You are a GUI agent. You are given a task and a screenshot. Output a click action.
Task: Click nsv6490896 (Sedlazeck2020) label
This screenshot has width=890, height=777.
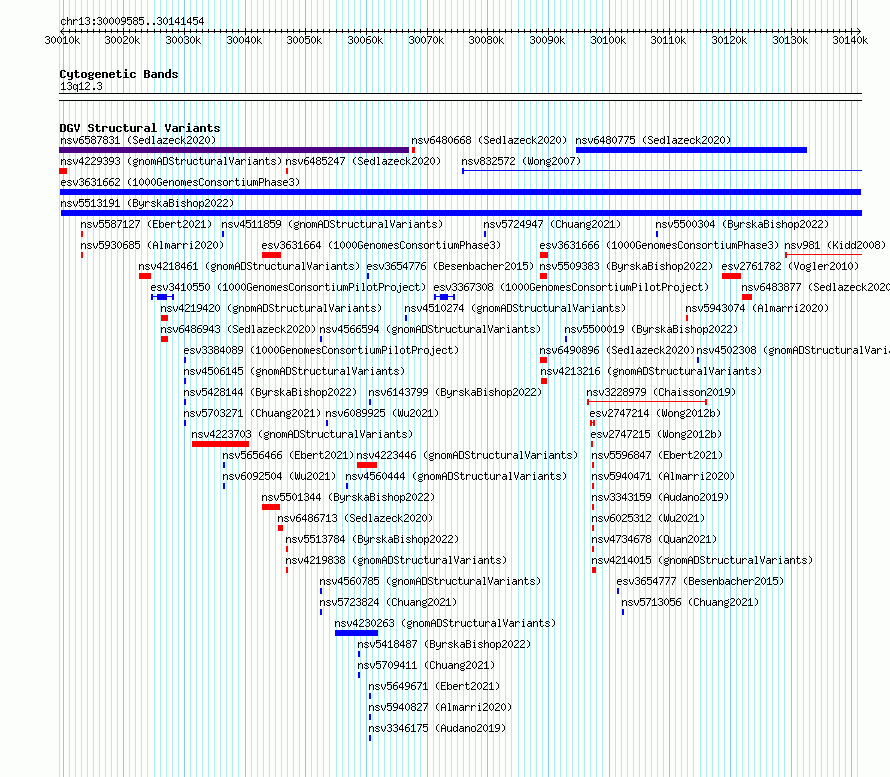[617, 350]
